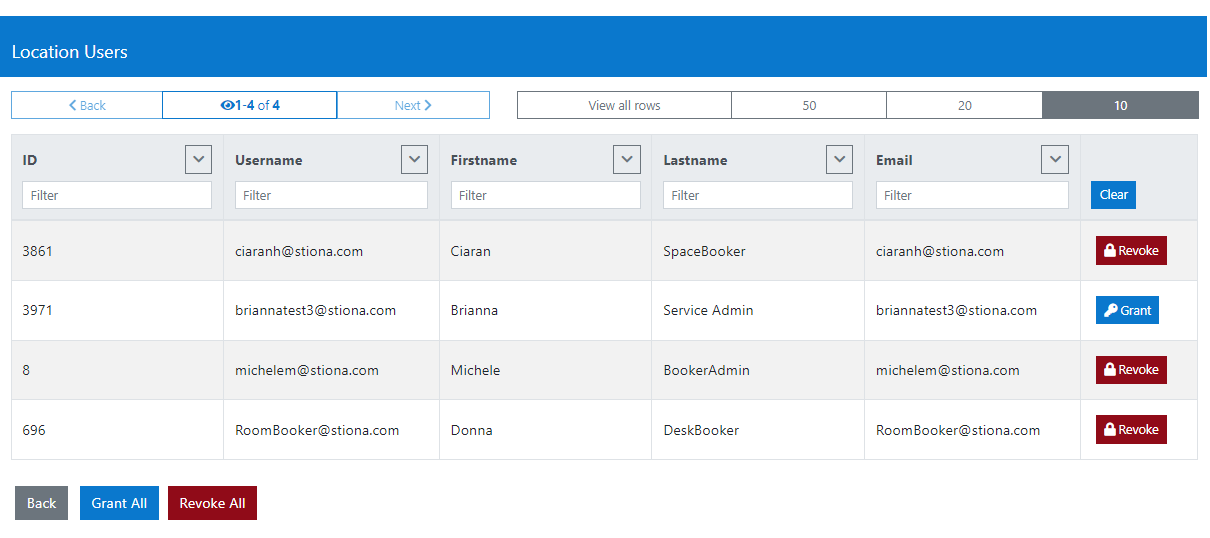Focus the Username filter field
The height and width of the screenshot is (538, 1210).
click(x=331, y=195)
